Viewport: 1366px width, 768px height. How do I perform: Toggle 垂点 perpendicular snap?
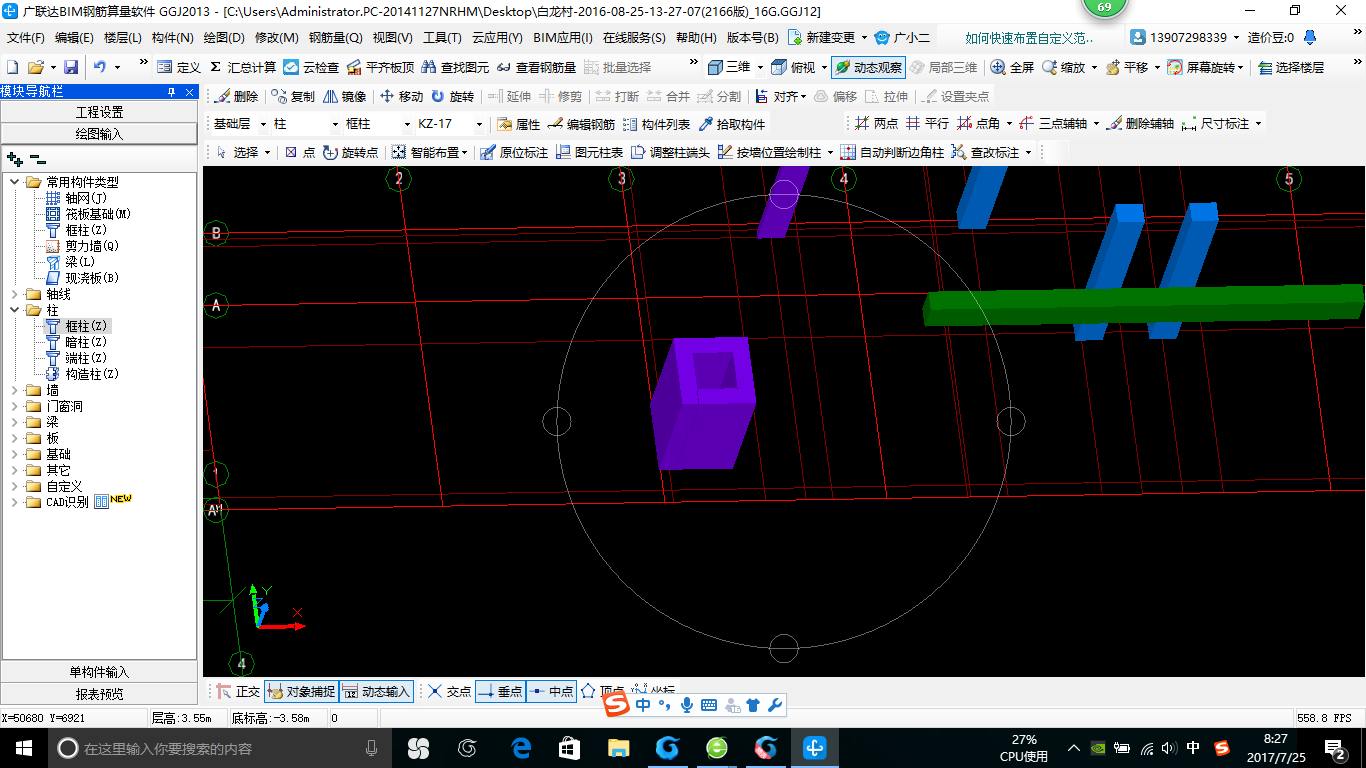(500, 691)
